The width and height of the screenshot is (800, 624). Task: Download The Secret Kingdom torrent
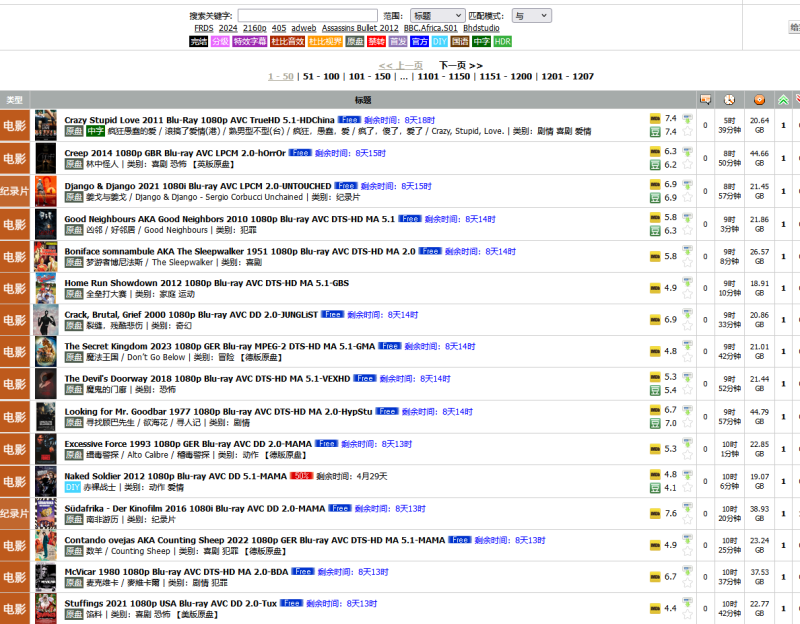pos(688,345)
